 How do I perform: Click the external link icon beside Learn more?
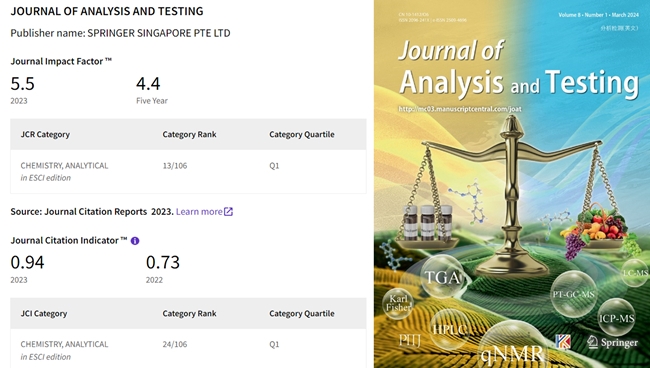(228, 212)
